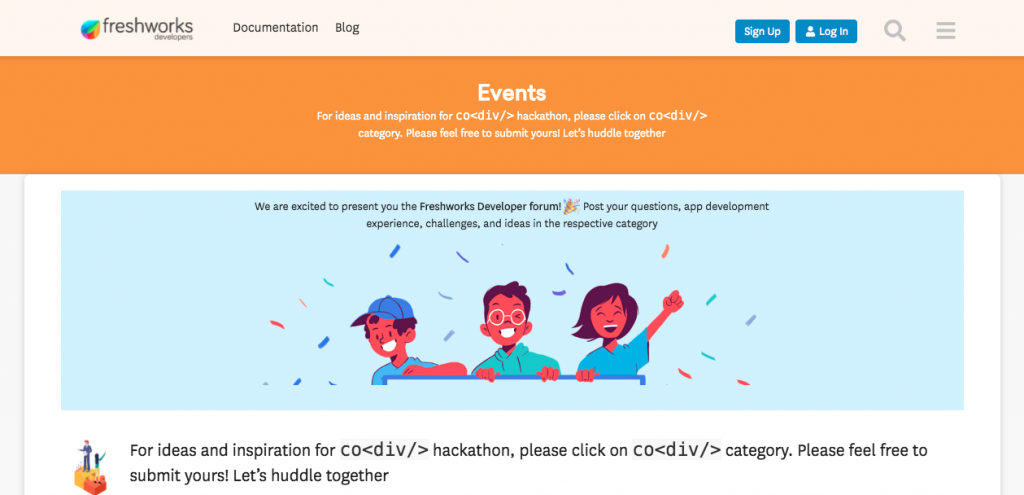Click bold "Freshworks Developer forum!" text

coord(490,206)
